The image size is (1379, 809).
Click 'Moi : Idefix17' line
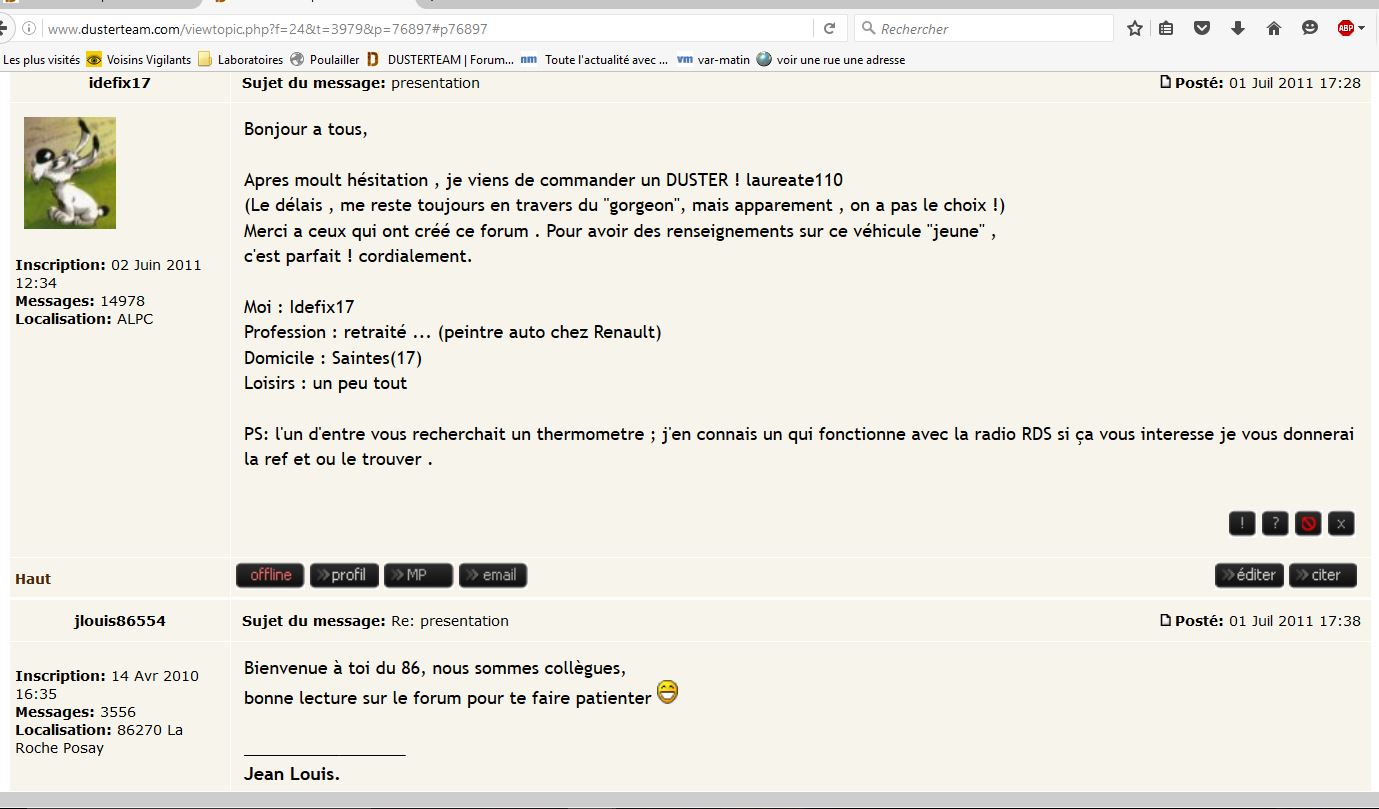pos(299,307)
